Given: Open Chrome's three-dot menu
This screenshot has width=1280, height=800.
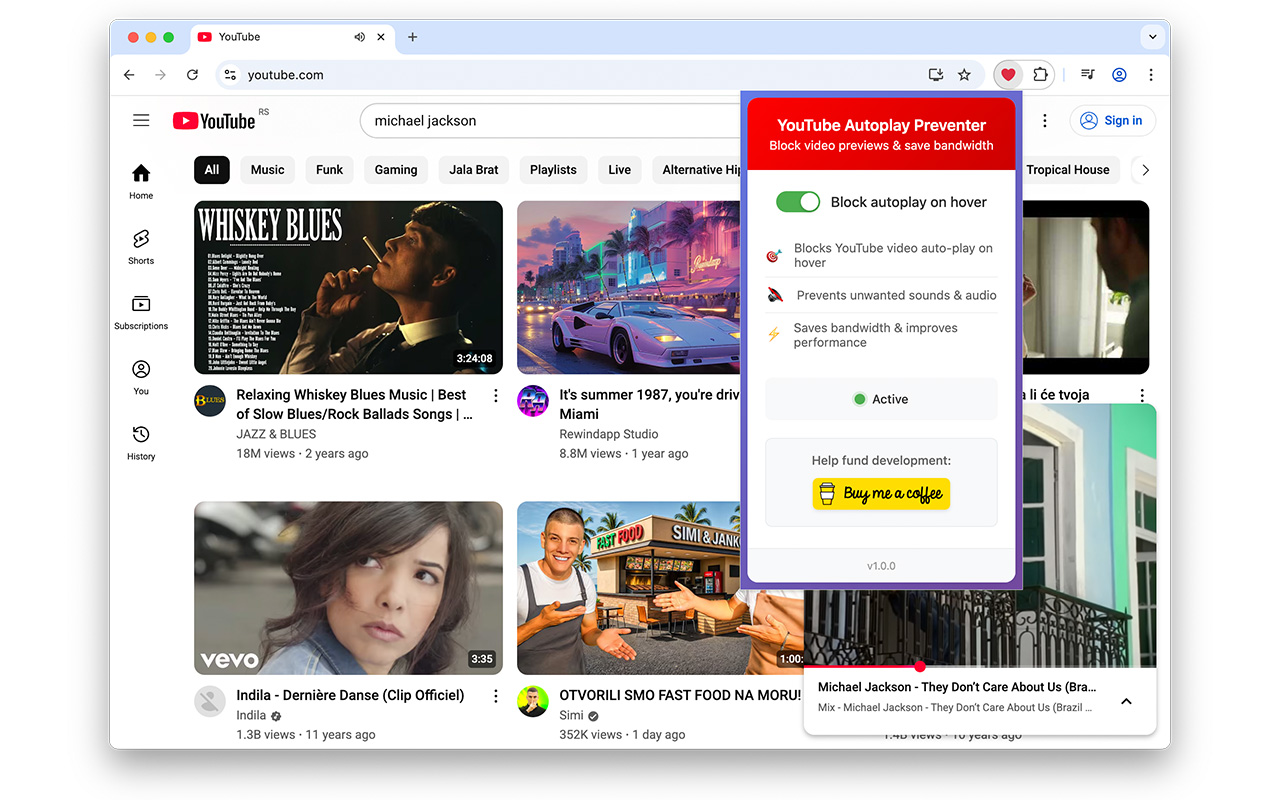Looking at the screenshot, I should click(x=1151, y=75).
